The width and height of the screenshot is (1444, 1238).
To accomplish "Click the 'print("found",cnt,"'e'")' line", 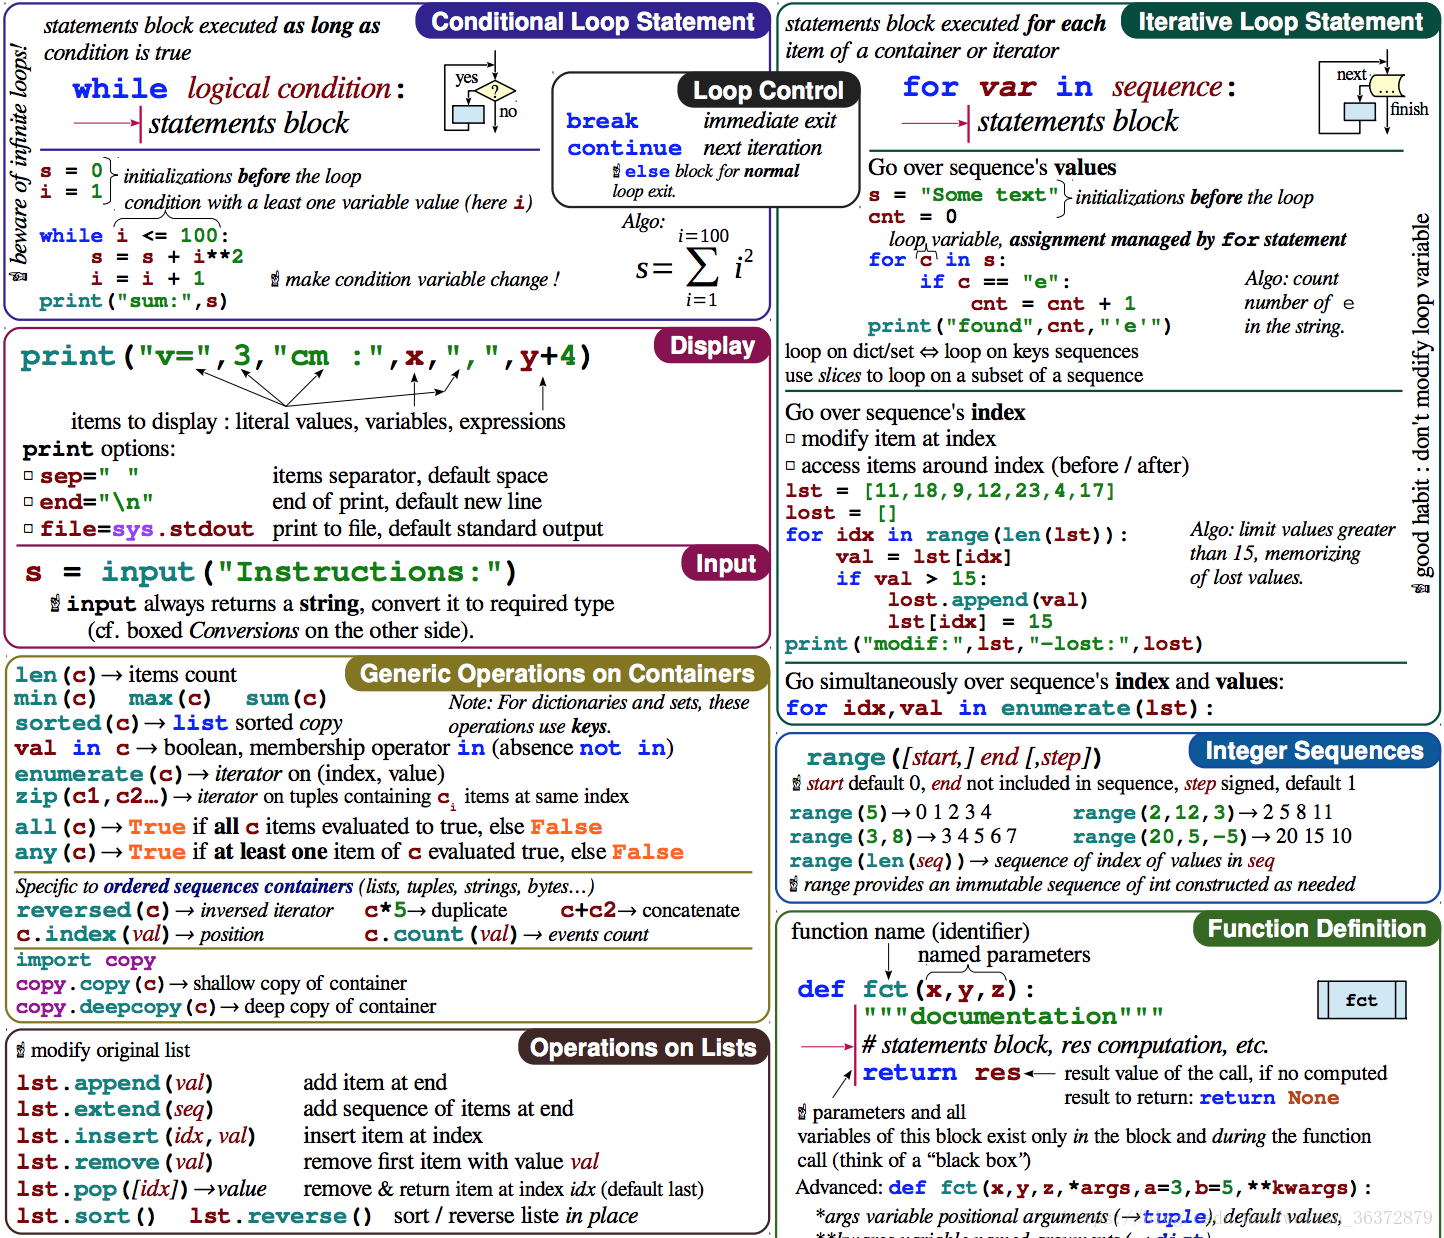I will click(1019, 326).
